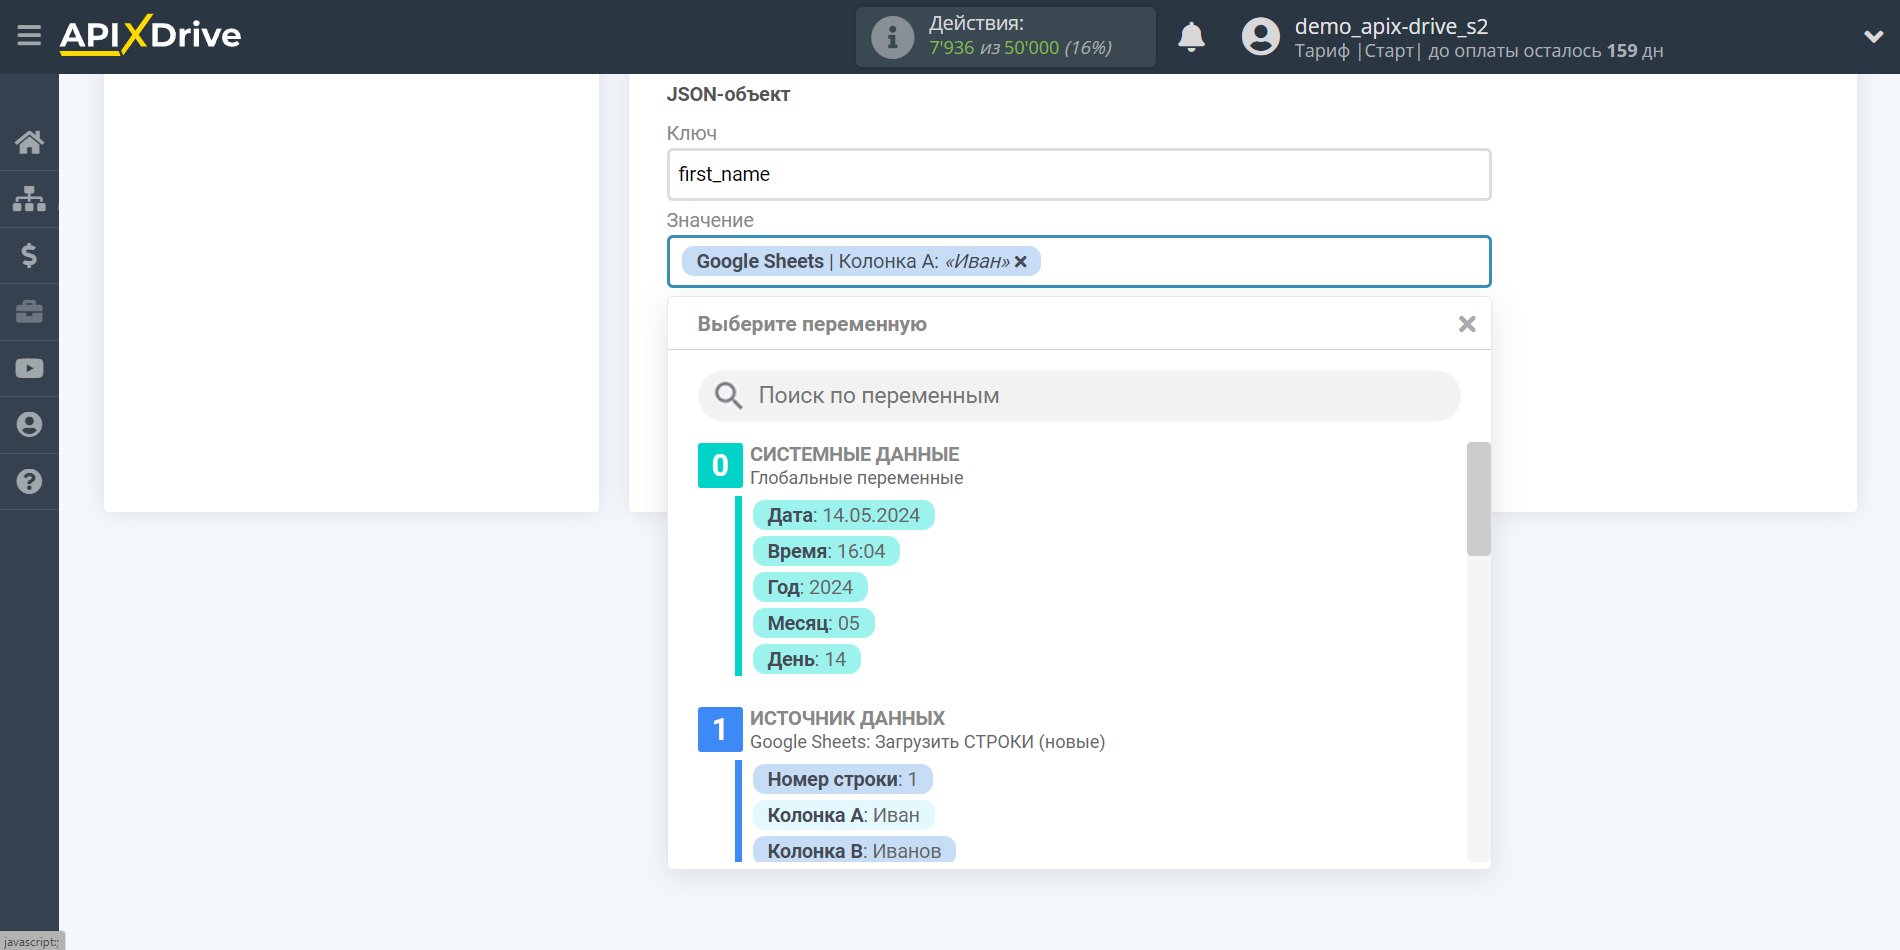
Task: Click Google Sheets: Загрузить СТРОКИ (новые) text
Action: (927, 743)
